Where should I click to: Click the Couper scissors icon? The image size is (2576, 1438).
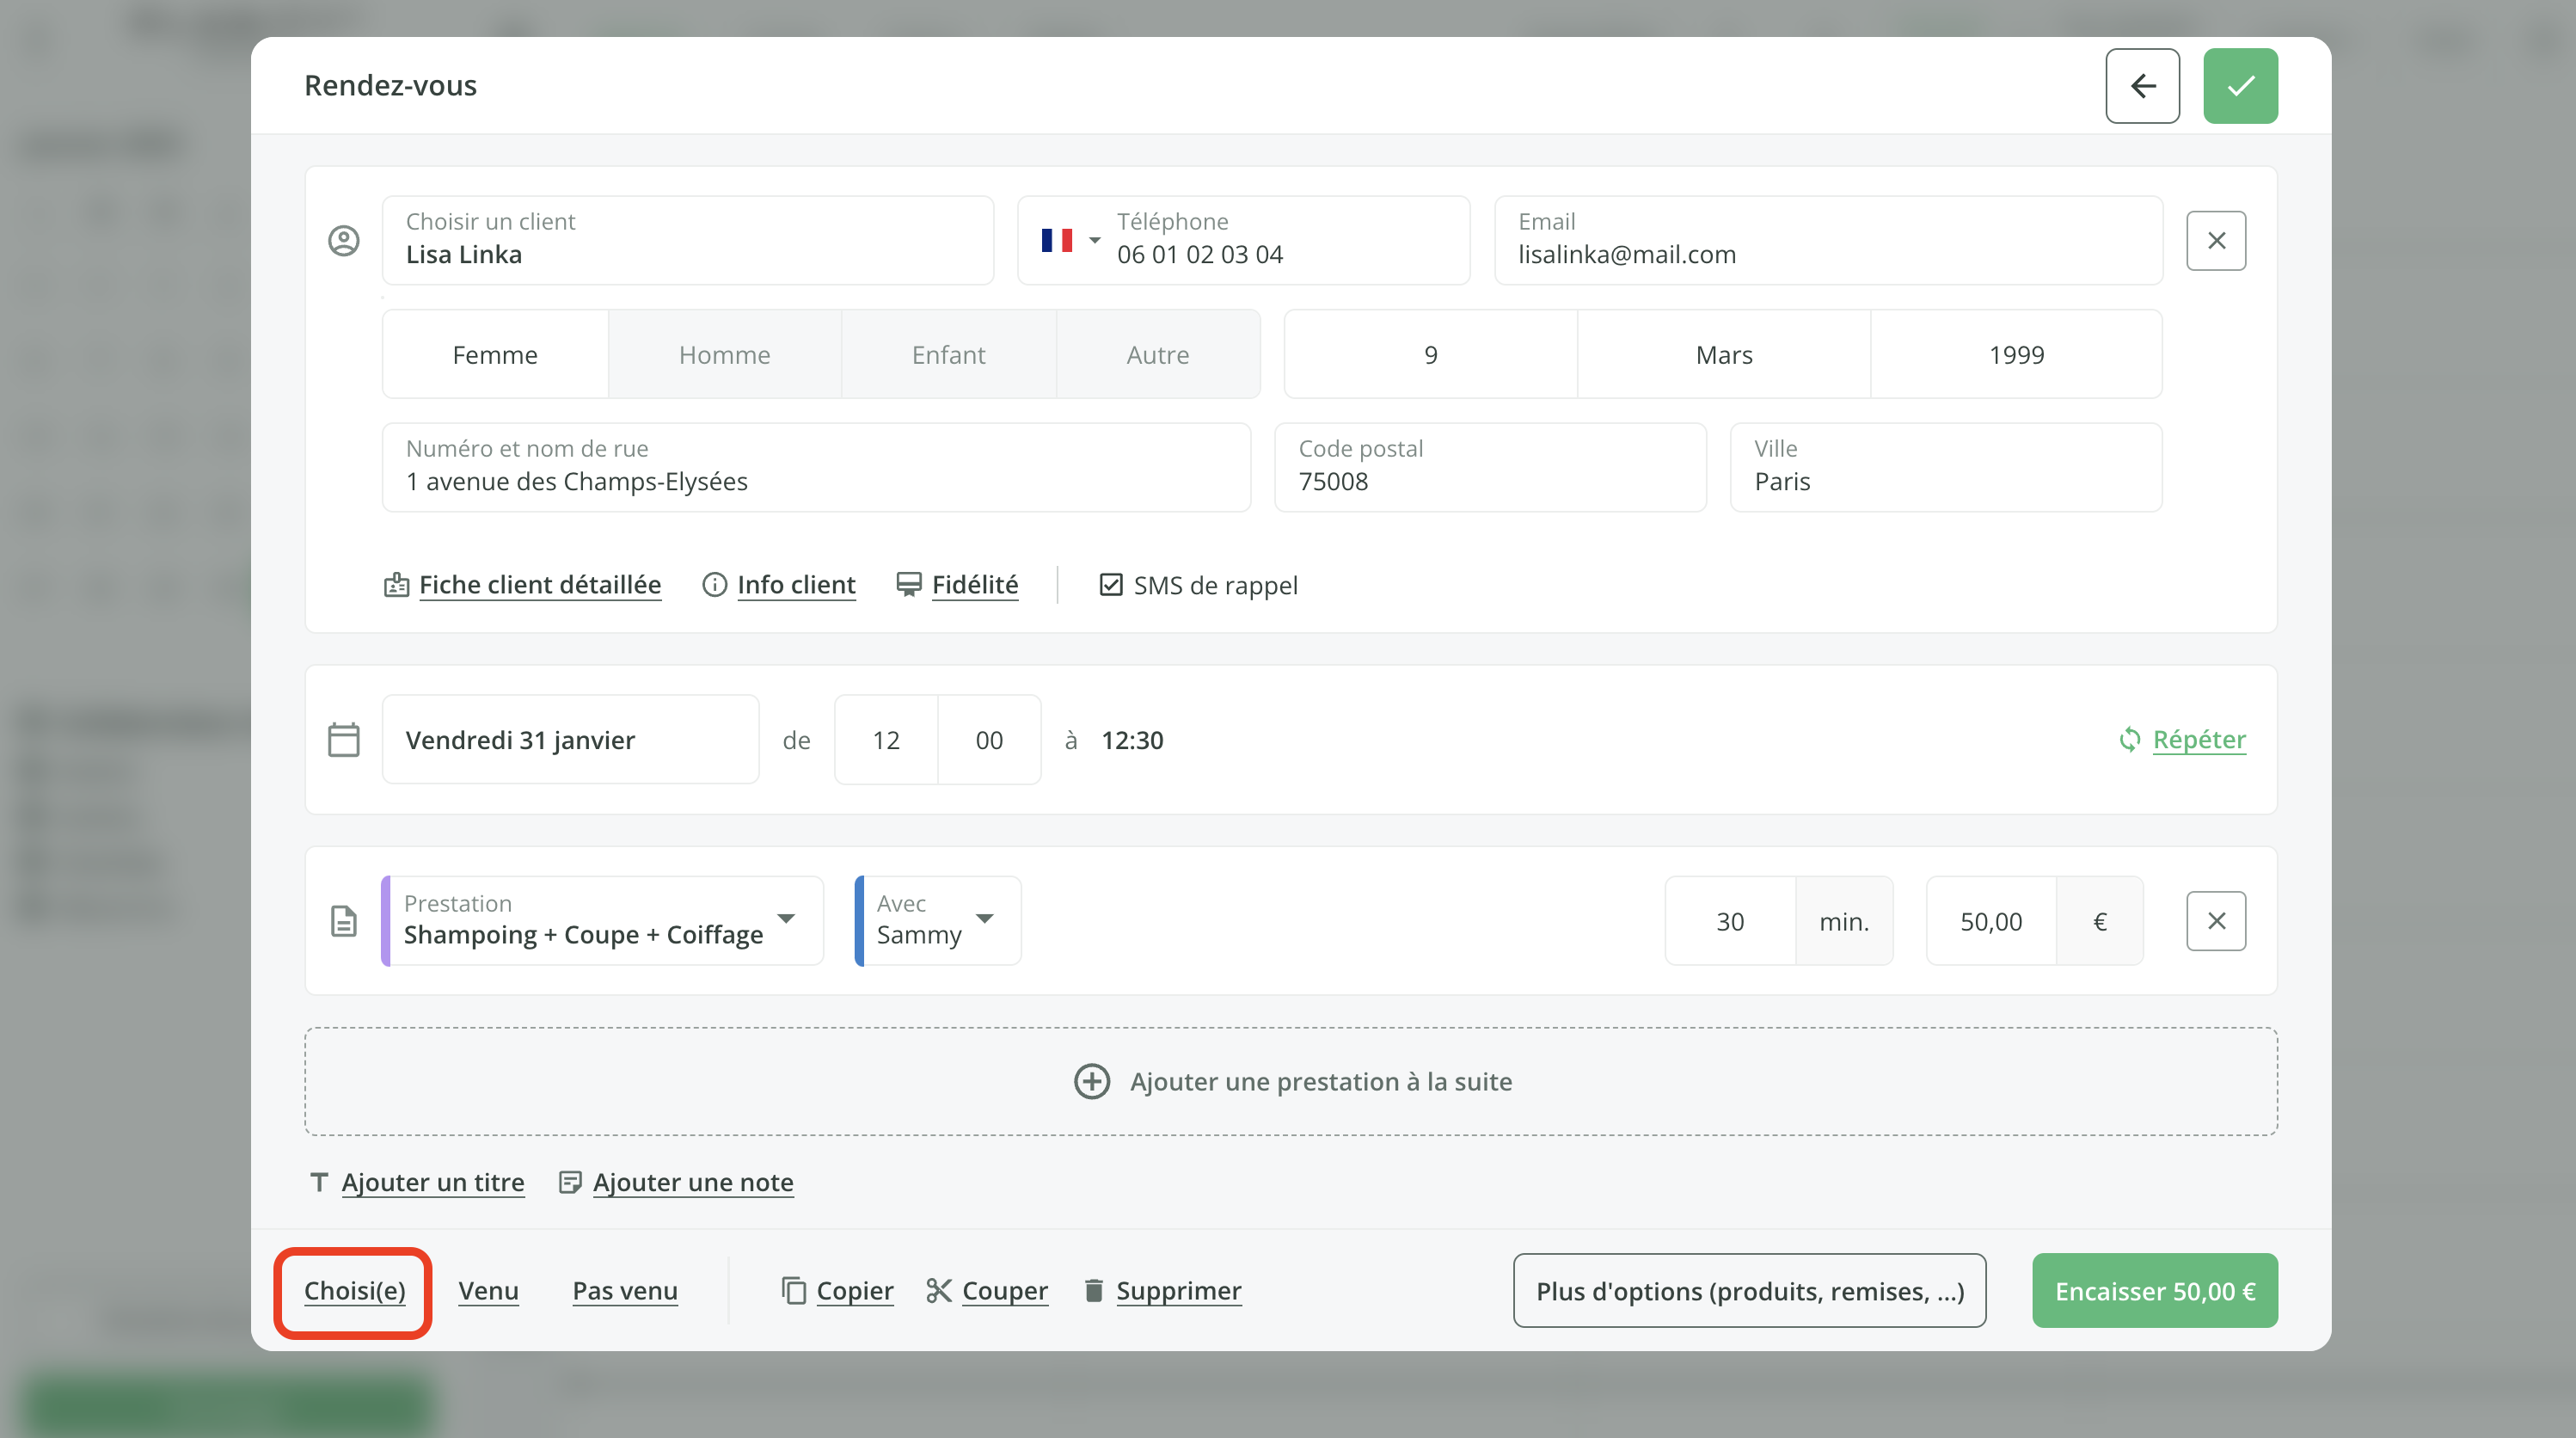(x=938, y=1291)
